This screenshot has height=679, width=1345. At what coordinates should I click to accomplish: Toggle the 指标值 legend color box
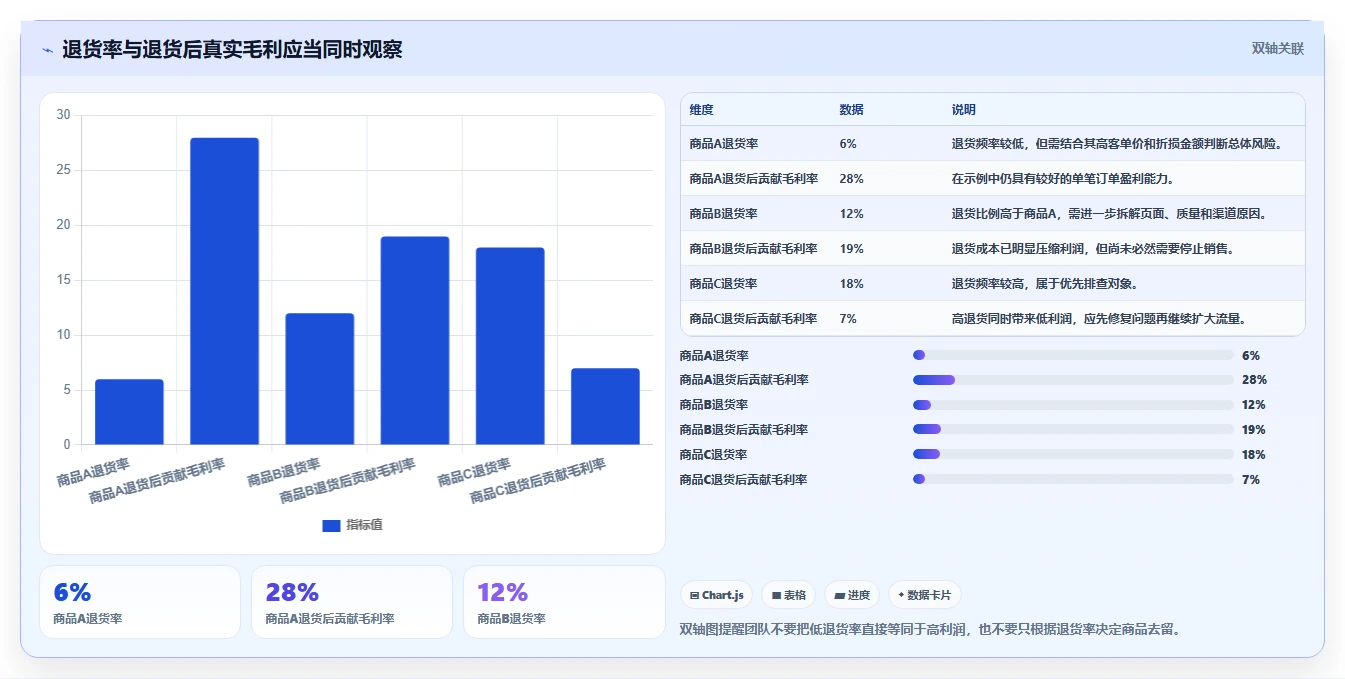coord(331,526)
